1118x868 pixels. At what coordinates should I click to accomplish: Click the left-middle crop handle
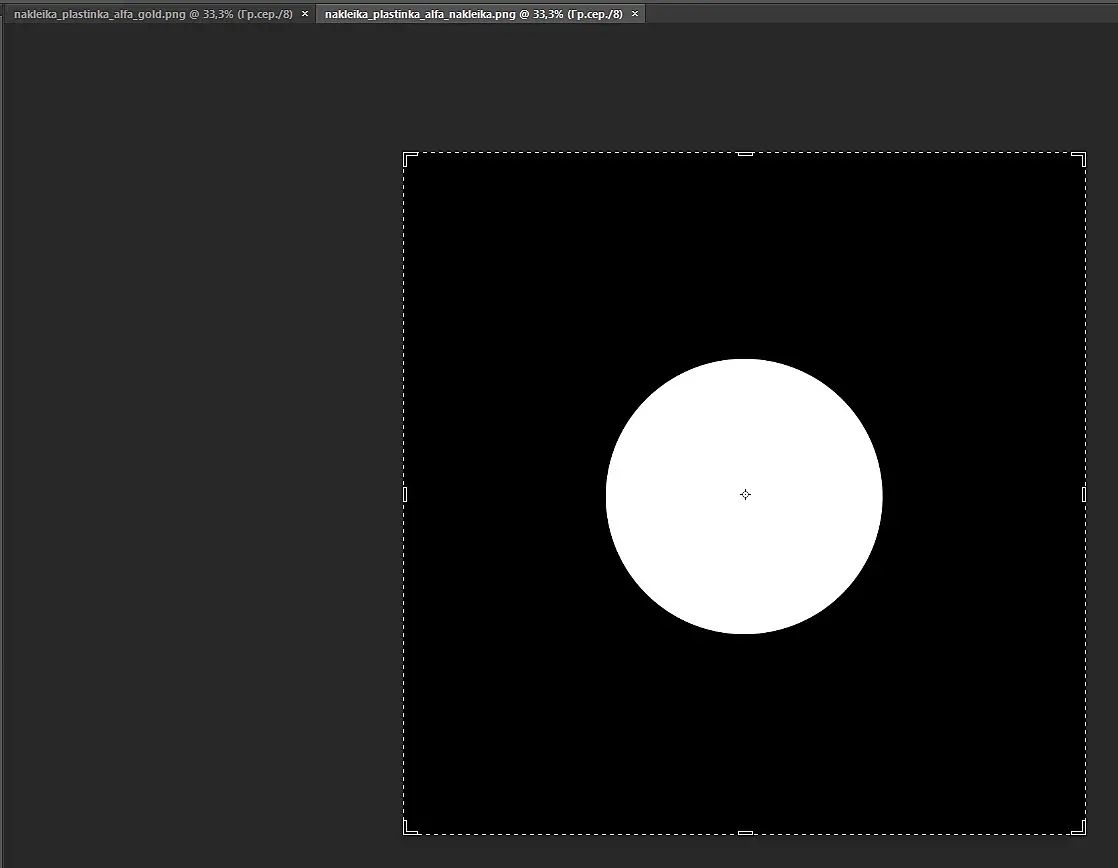click(405, 494)
